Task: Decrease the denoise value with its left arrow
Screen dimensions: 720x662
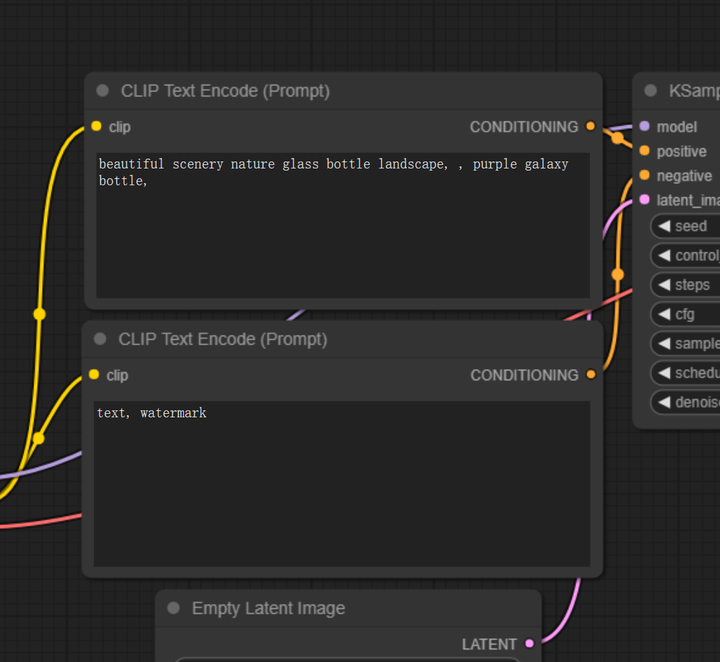Action: click(x=664, y=402)
